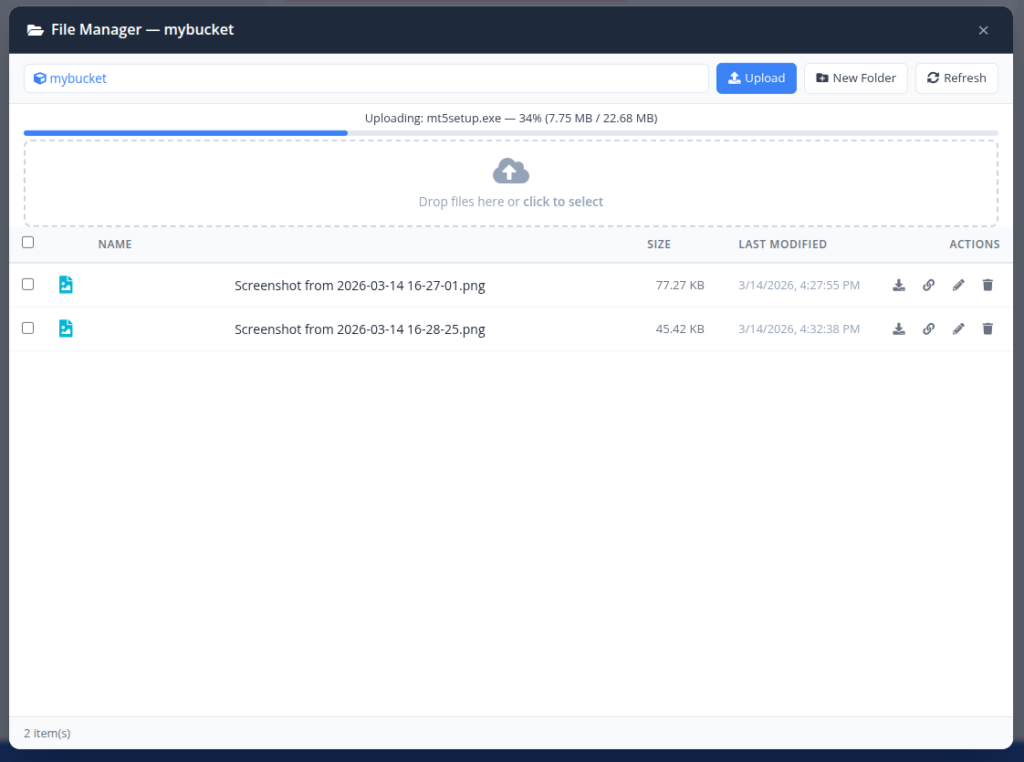Upload a new file
Image resolution: width=1024 pixels, height=762 pixels.
tap(756, 78)
